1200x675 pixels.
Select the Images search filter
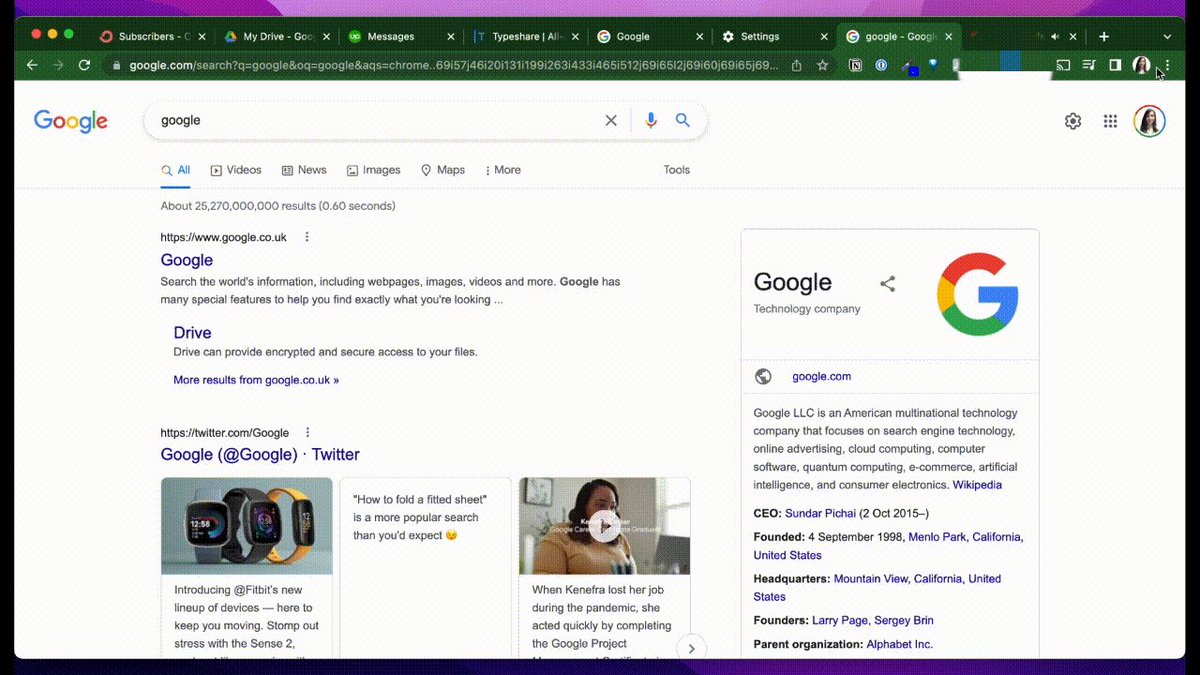click(373, 170)
